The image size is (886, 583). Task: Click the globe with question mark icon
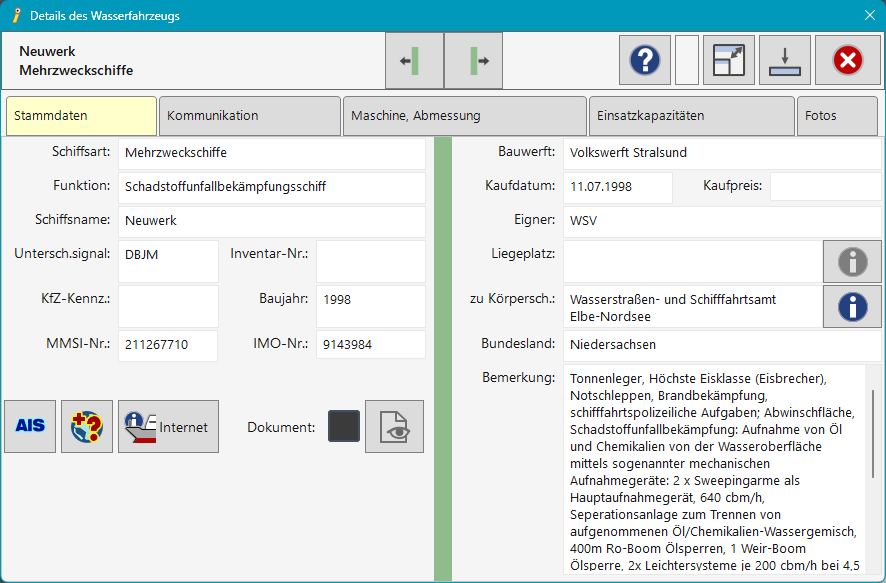pyautogui.click(x=87, y=427)
